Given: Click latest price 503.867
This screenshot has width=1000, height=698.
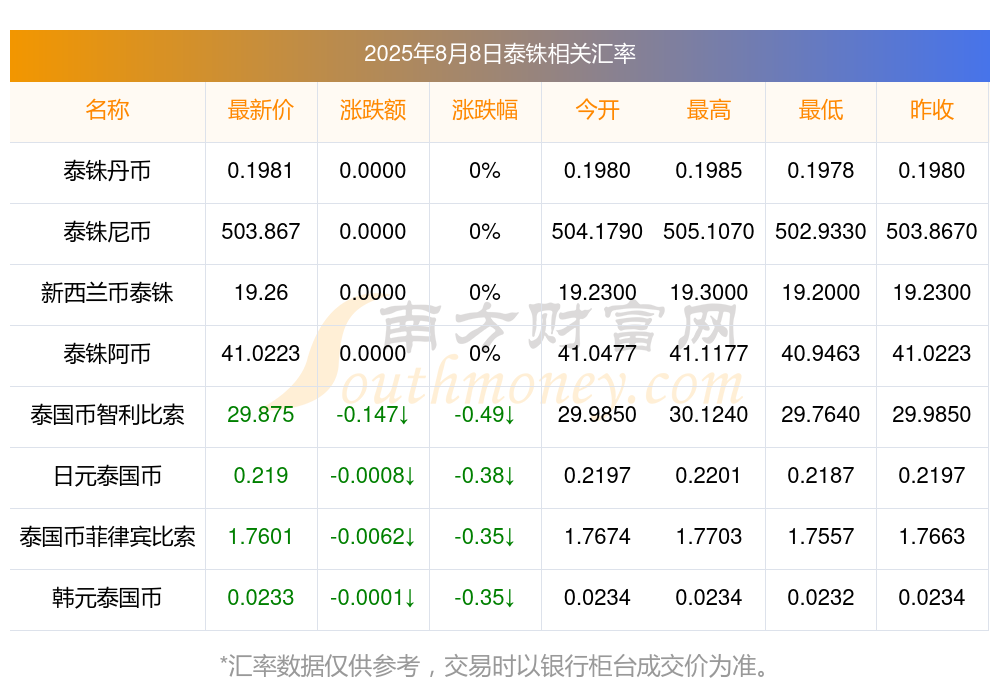Looking at the screenshot, I should (261, 232).
